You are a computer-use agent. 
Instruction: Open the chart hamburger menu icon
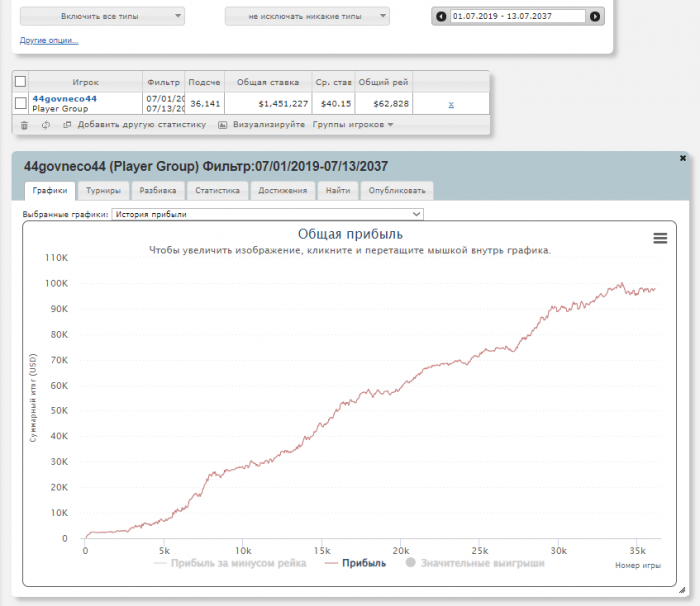point(660,238)
